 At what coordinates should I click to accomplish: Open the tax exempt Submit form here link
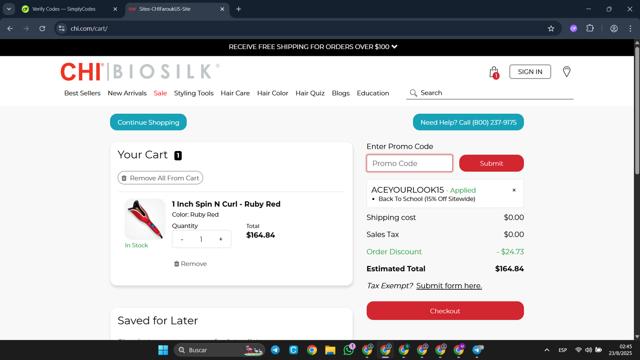pos(449,286)
